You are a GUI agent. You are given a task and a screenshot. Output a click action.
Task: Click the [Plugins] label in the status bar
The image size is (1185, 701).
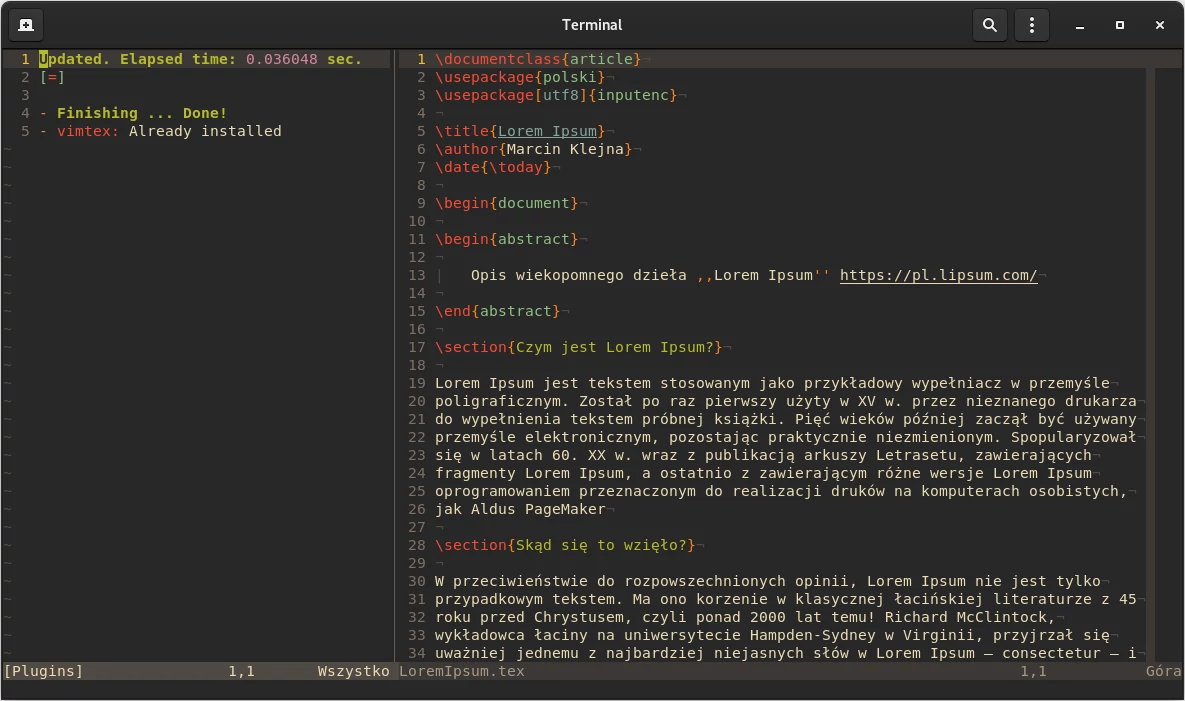43,671
